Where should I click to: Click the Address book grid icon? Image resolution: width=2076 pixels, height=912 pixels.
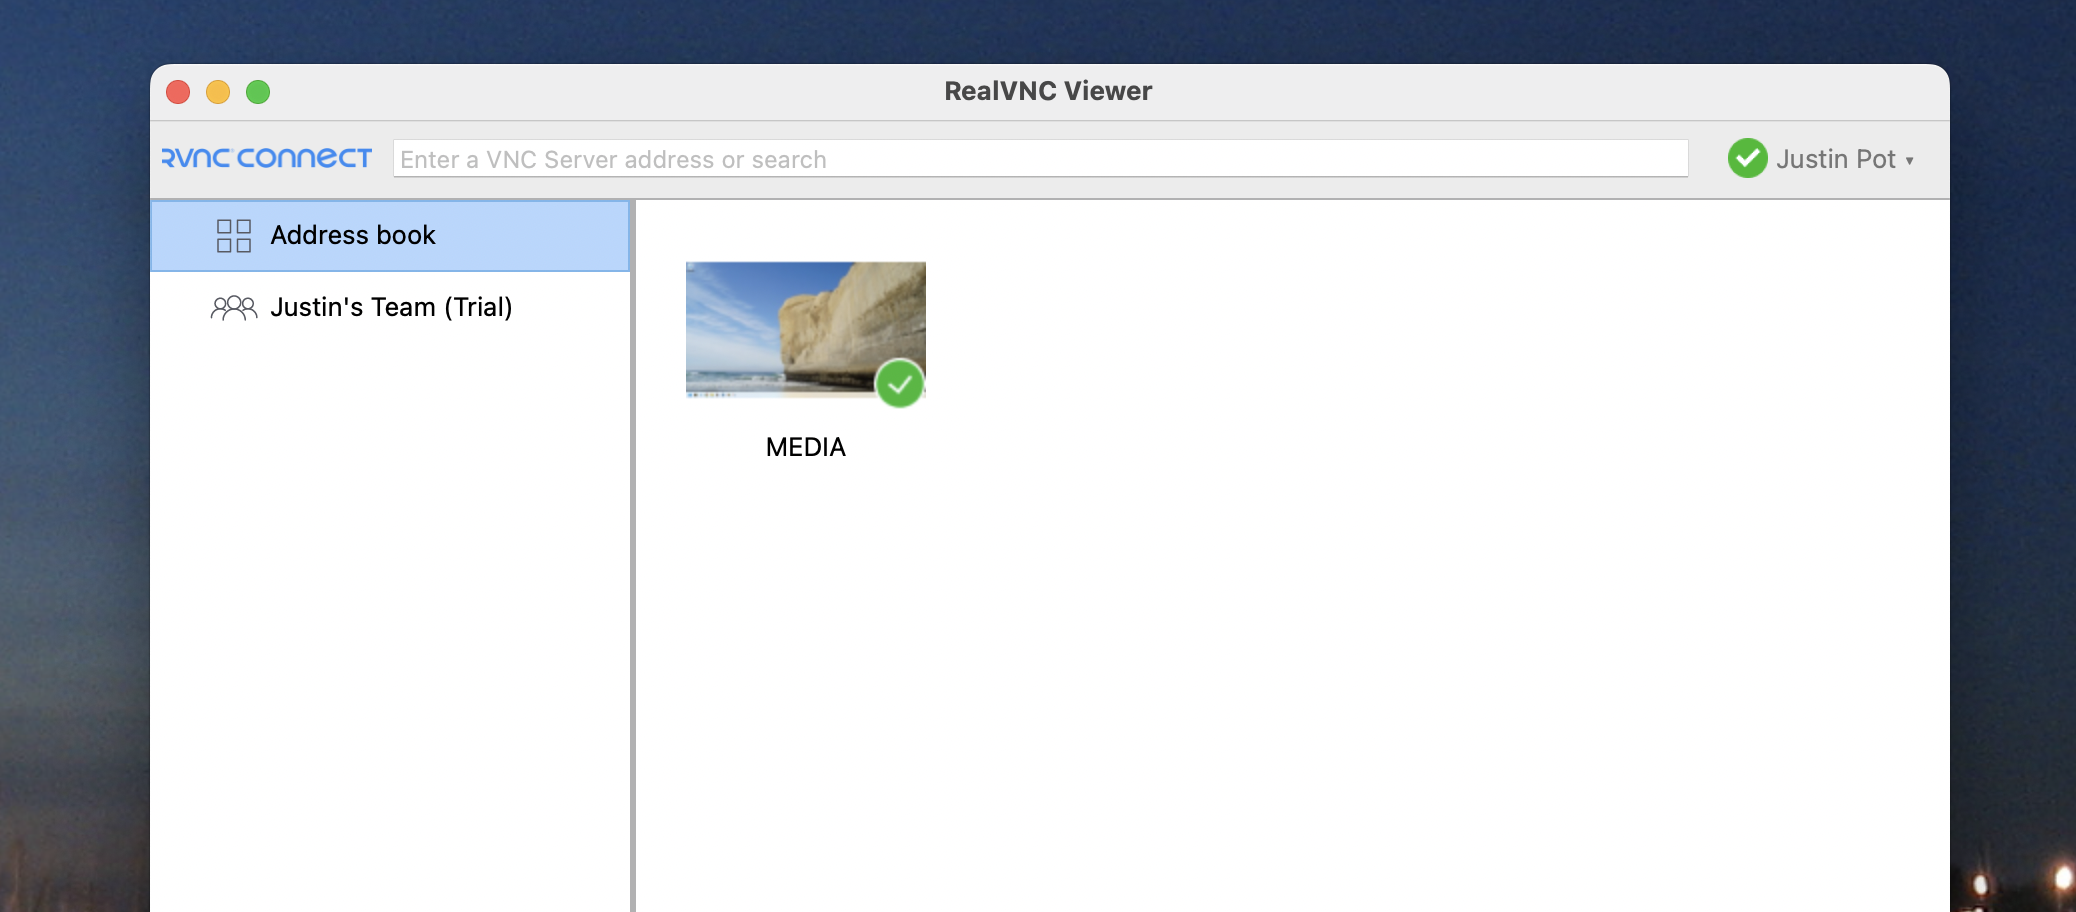(x=234, y=236)
